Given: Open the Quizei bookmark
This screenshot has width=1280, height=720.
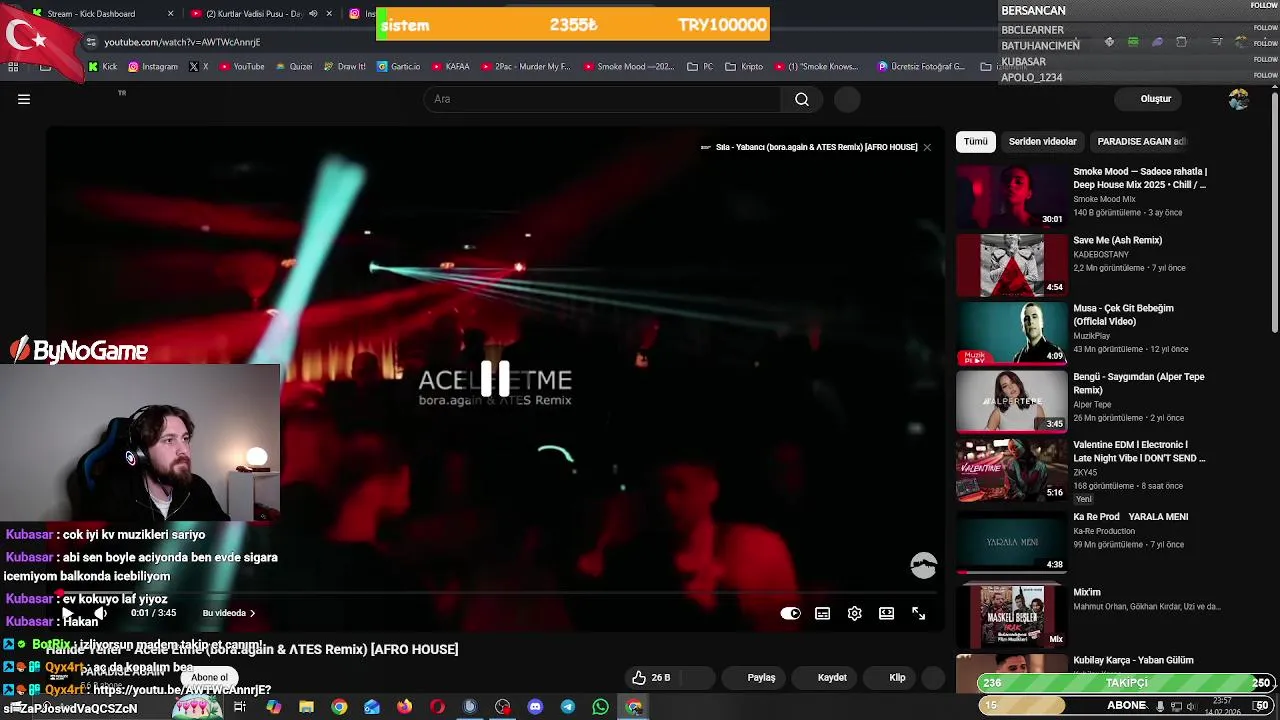Looking at the screenshot, I should pos(293,67).
